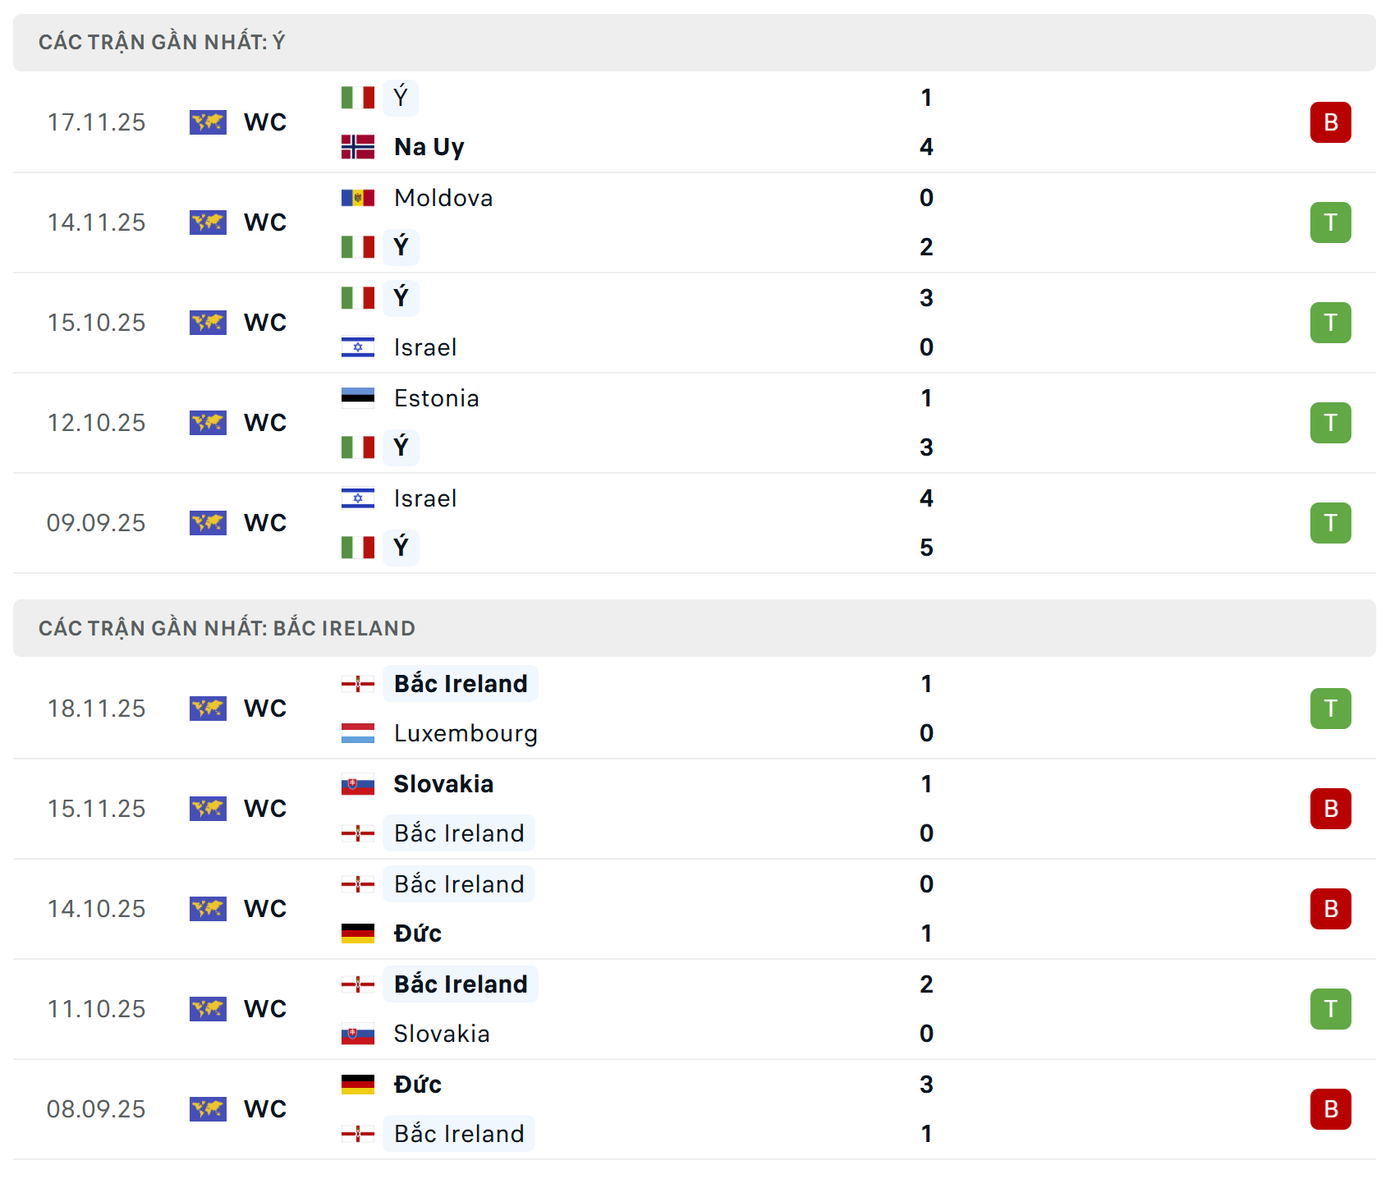Click the Slovakia flag in the 15.11.25 match
1390x1179 pixels.
tap(357, 784)
